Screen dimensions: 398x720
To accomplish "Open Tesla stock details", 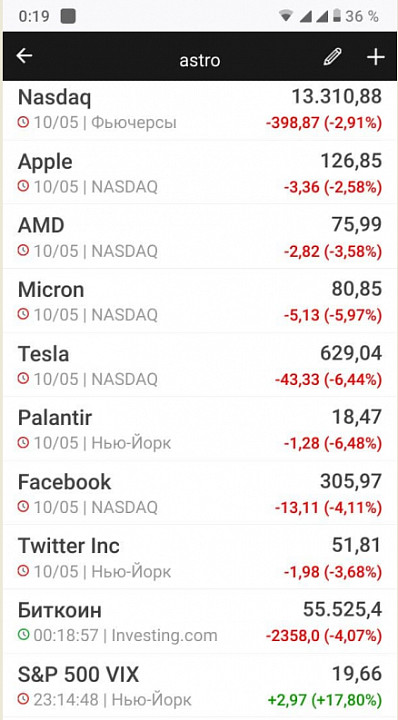I will coord(199,365).
